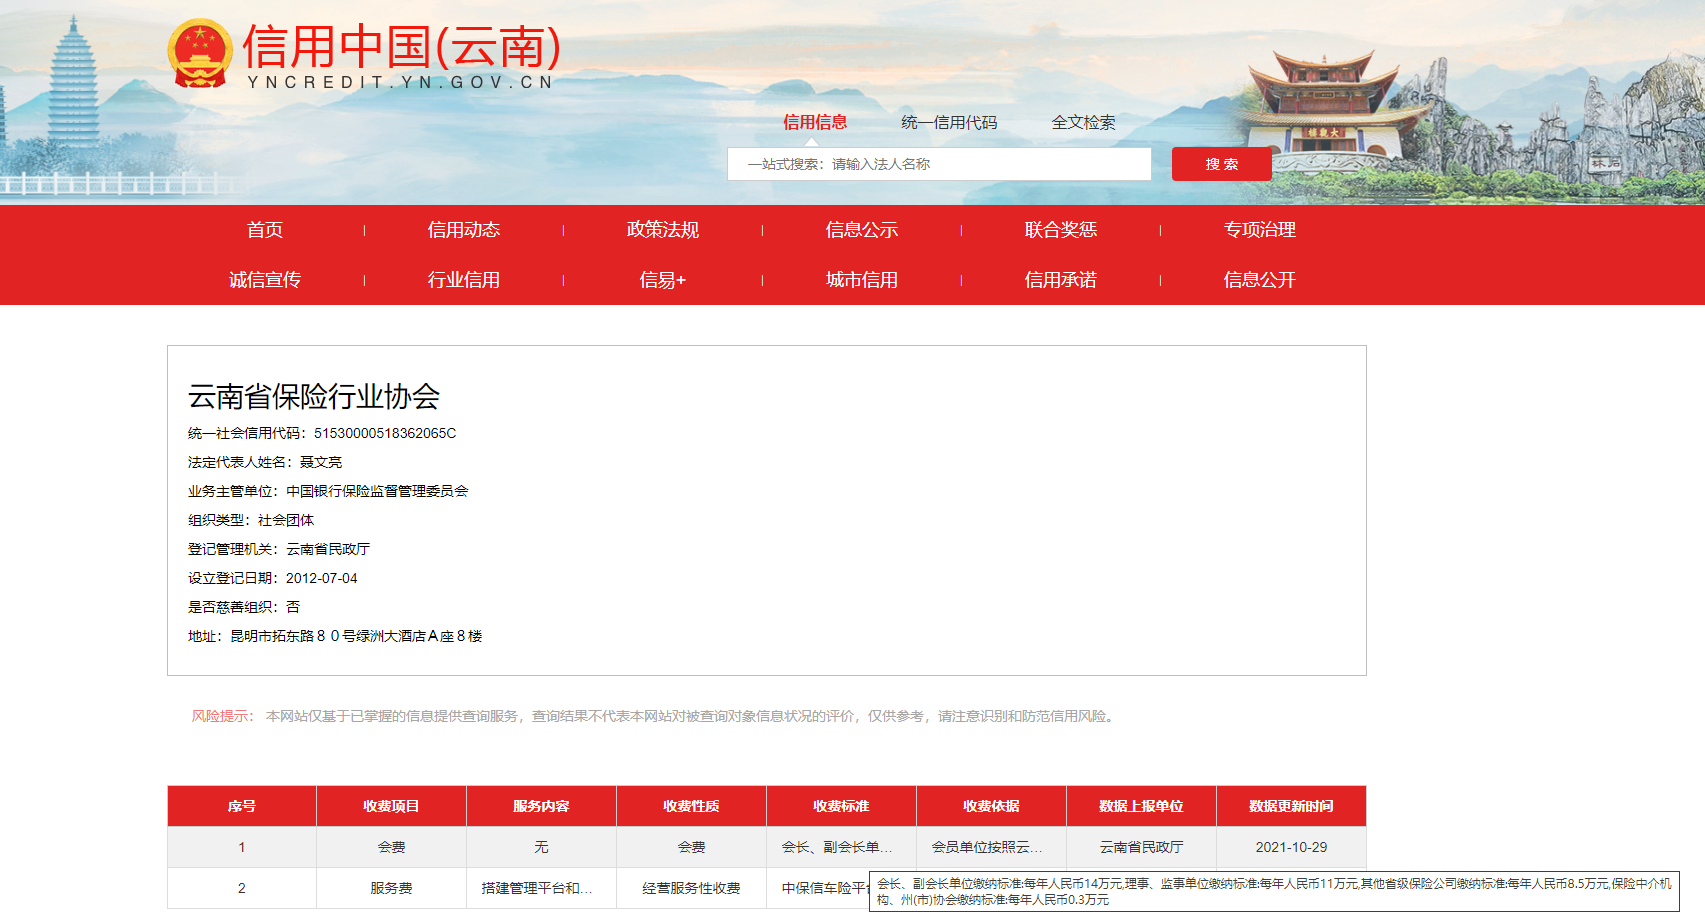This screenshot has width=1705, height=918.
Task: Click the 风险提示 label
Action: tap(222, 716)
